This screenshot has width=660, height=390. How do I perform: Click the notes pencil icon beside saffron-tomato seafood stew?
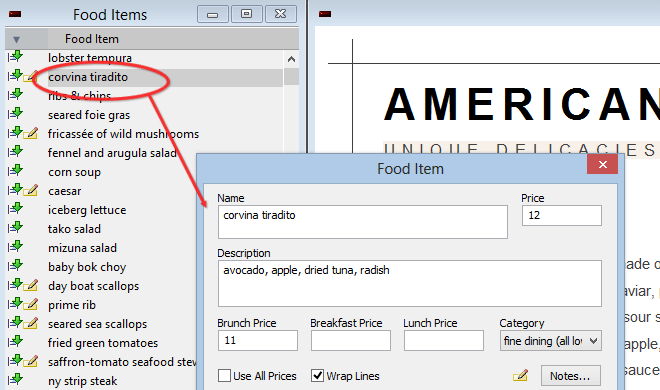click(x=31, y=361)
